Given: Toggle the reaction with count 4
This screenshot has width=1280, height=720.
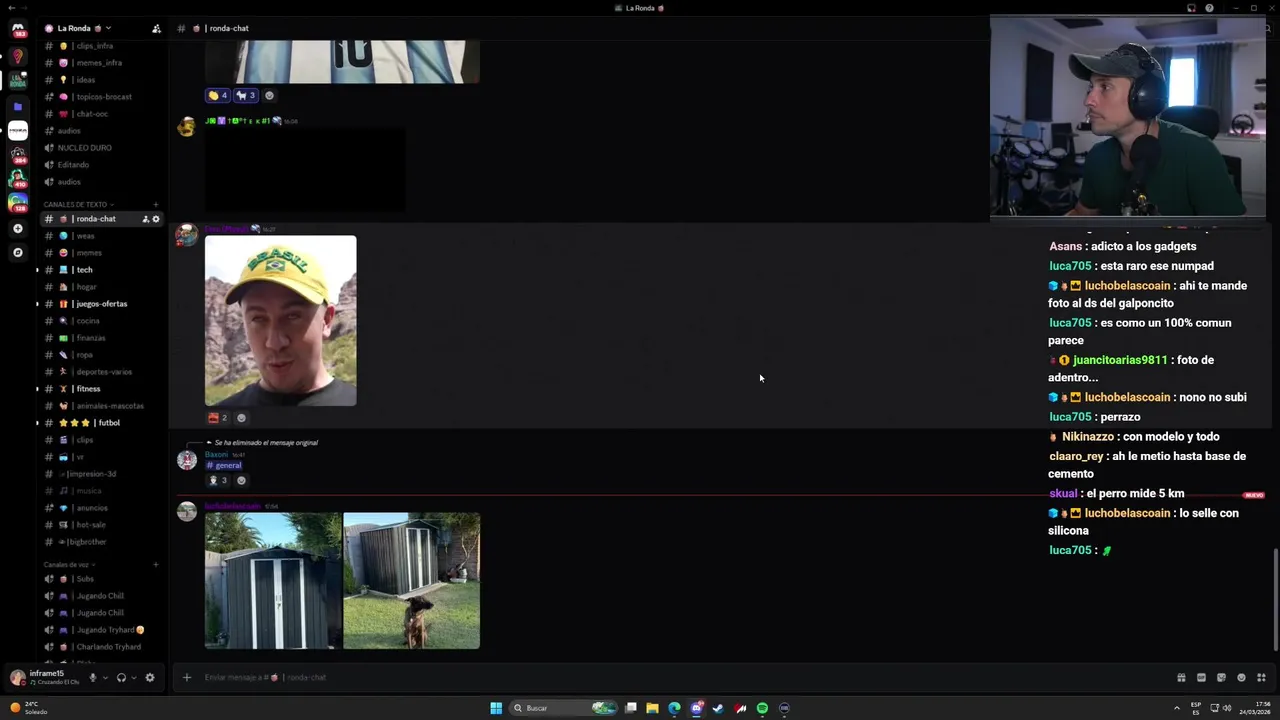Looking at the screenshot, I should point(218,95).
